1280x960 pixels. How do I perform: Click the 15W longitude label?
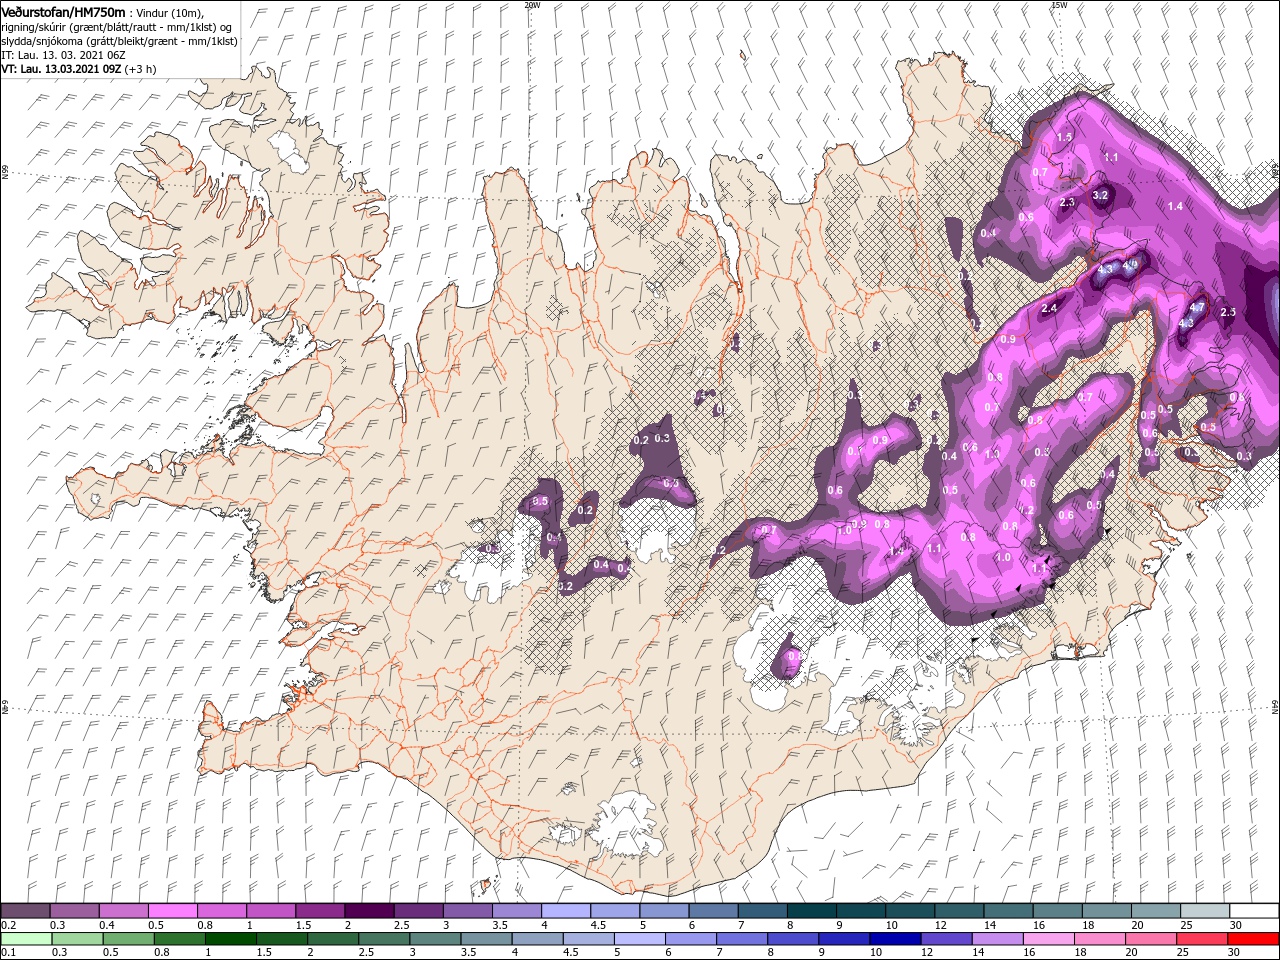pyautogui.click(x=1059, y=4)
